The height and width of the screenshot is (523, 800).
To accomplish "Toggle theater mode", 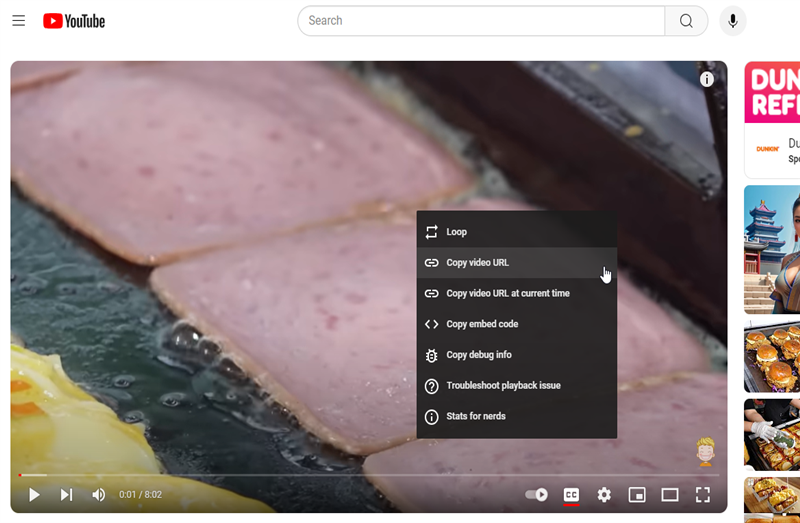I will [x=670, y=494].
